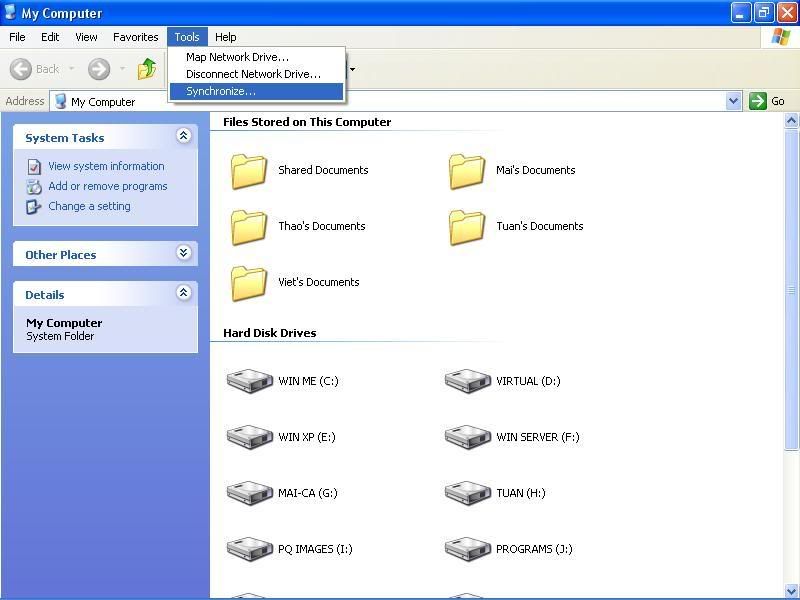Open the Address bar dropdown arrow
This screenshot has width=800, height=600.
click(x=734, y=101)
